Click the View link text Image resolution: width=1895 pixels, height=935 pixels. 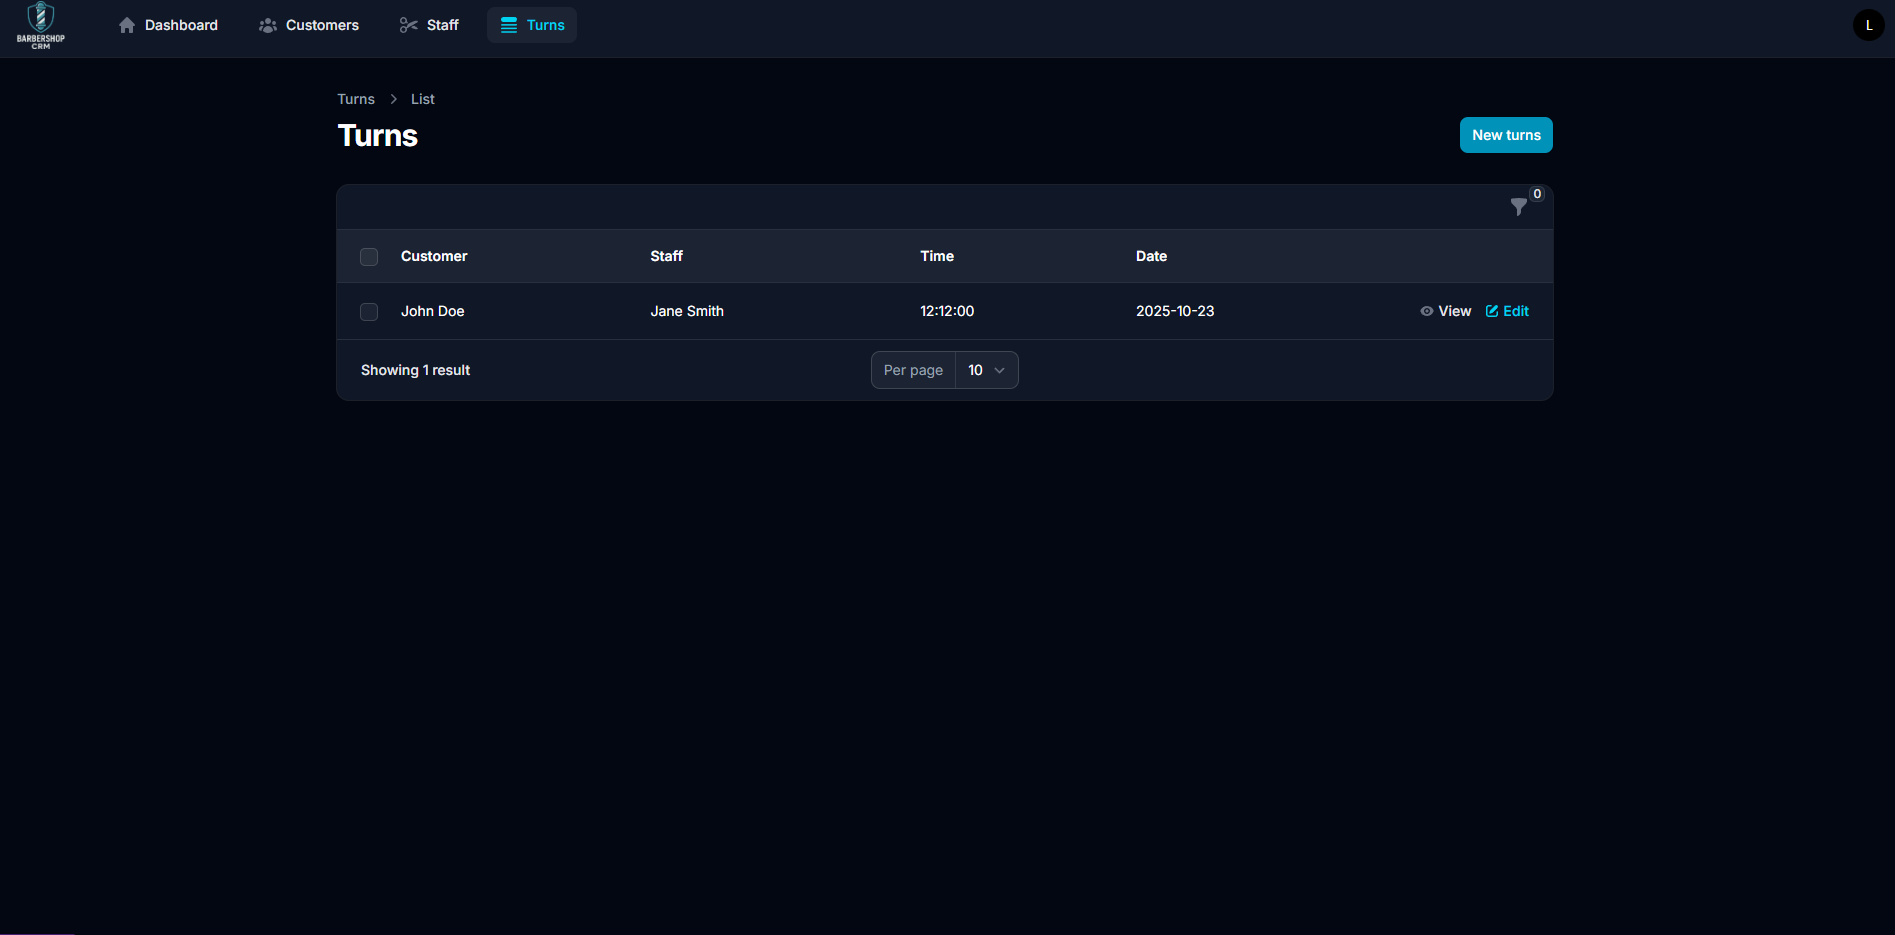click(1454, 311)
